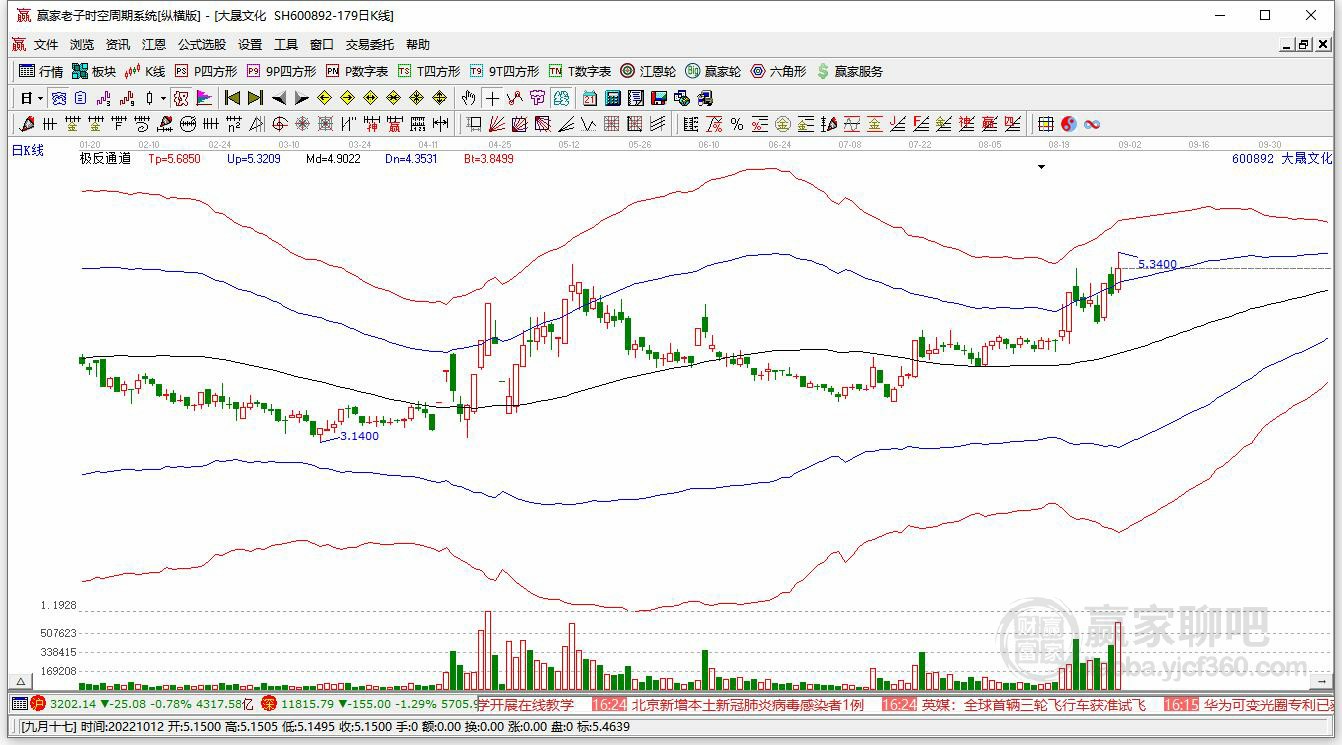Open the 板块 sector view
This screenshot has width=1342, height=745.
coord(94,71)
